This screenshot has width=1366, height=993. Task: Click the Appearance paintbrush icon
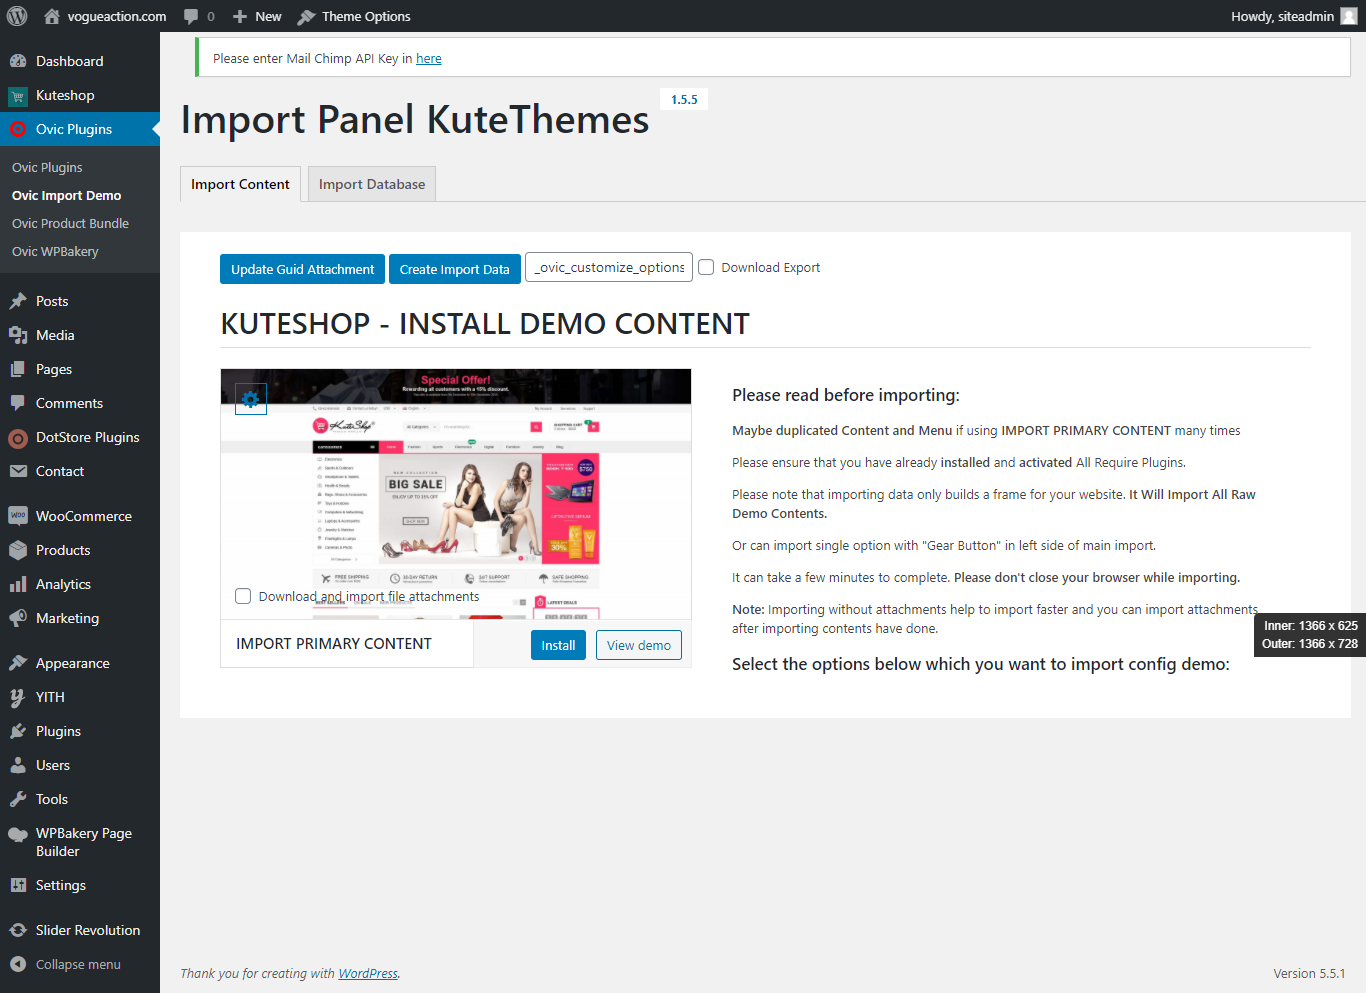tap(18, 663)
